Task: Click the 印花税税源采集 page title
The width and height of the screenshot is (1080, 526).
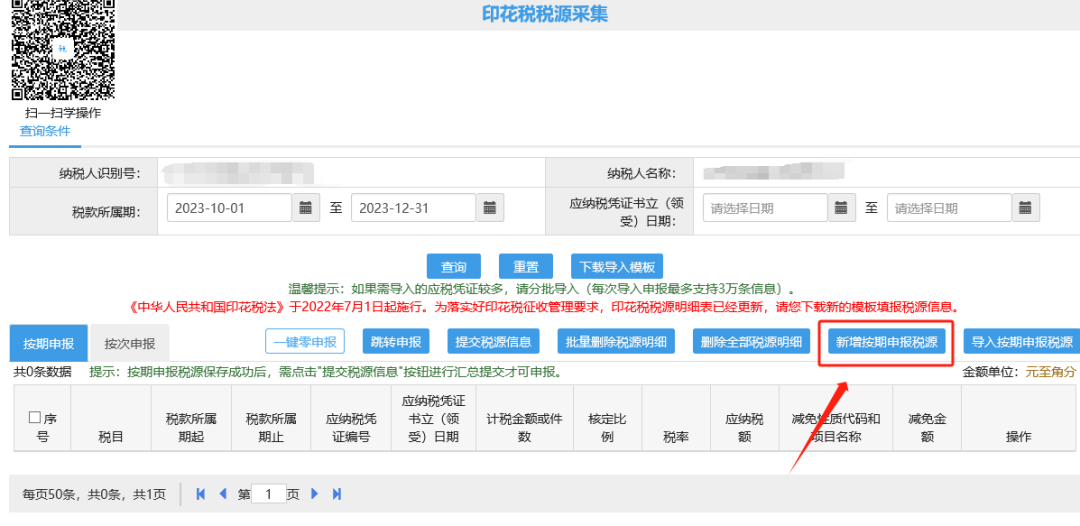Action: click(545, 13)
